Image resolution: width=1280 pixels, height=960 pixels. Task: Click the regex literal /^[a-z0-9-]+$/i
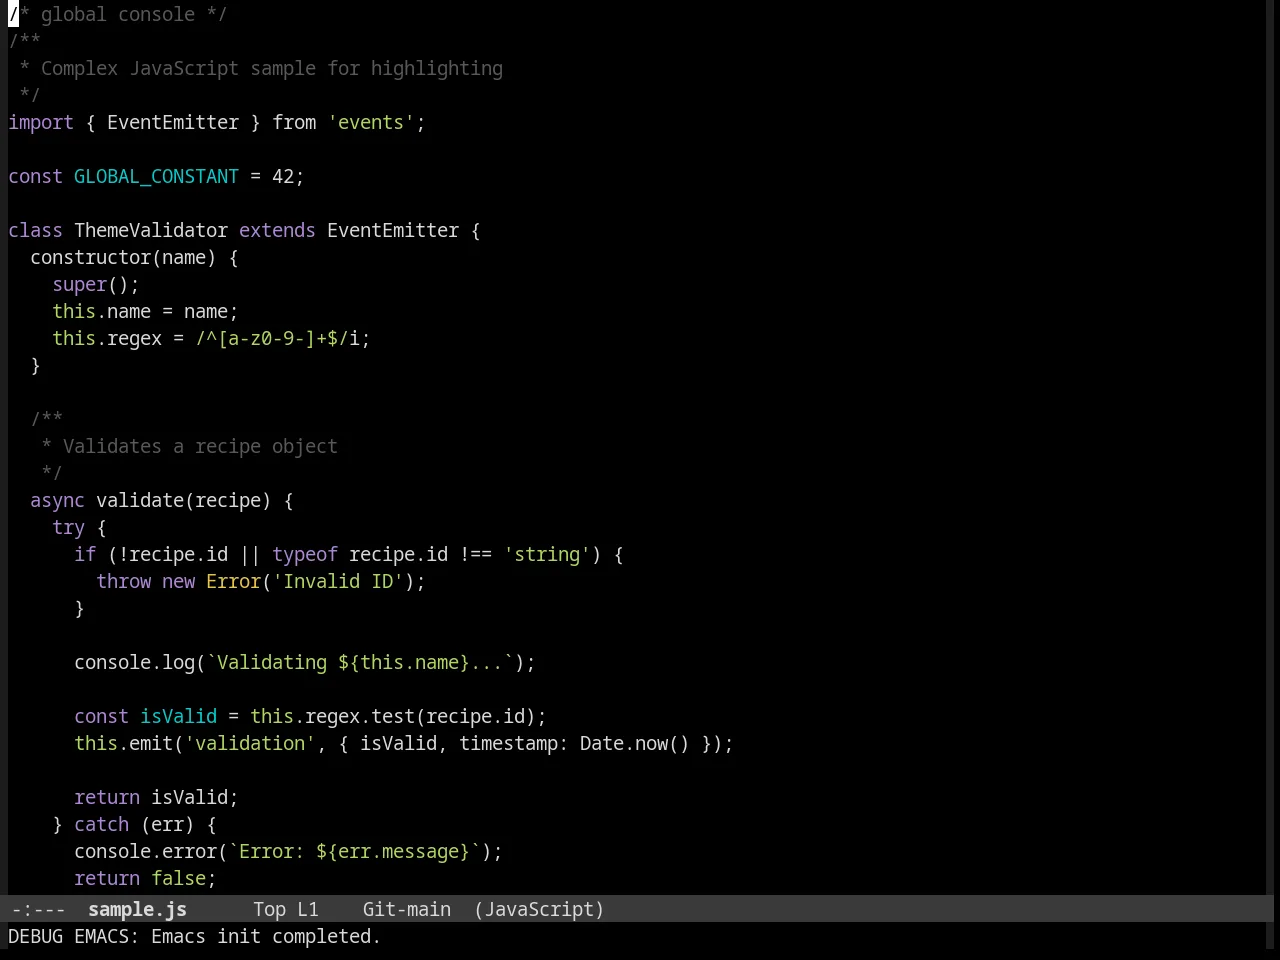[x=277, y=338]
